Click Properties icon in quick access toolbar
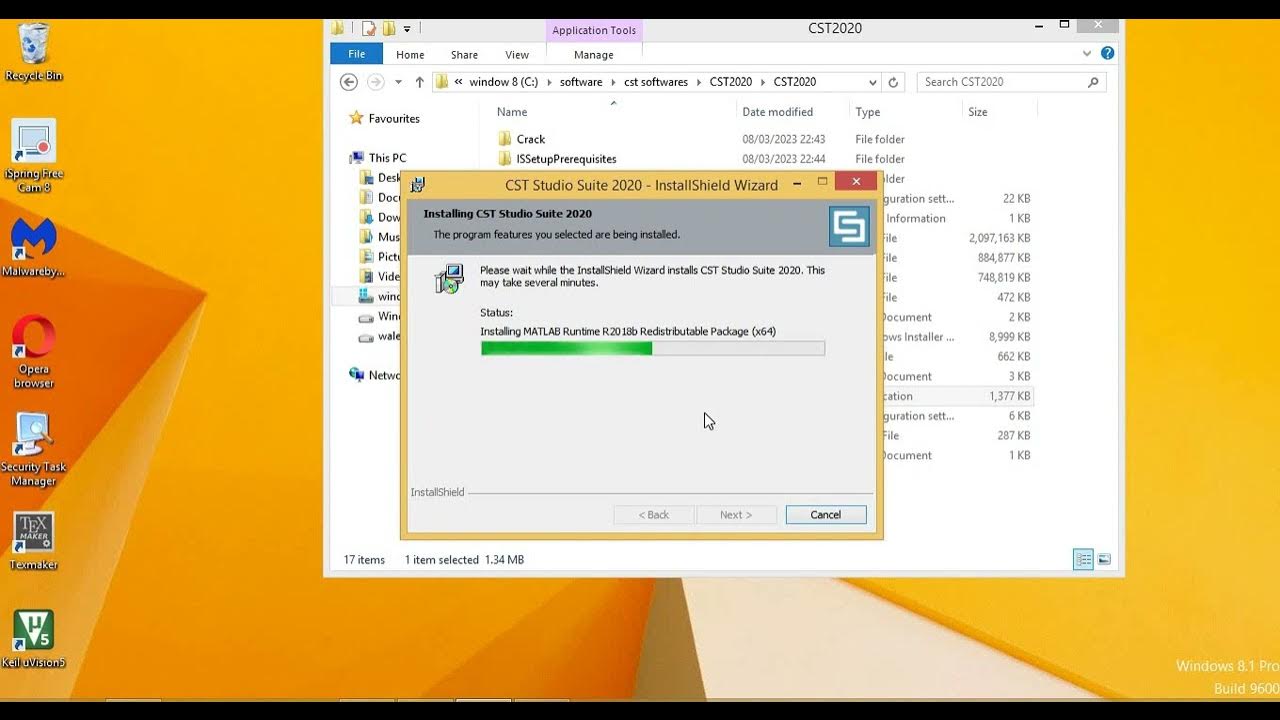Viewport: 1280px width, 720px height. (369, 29)
